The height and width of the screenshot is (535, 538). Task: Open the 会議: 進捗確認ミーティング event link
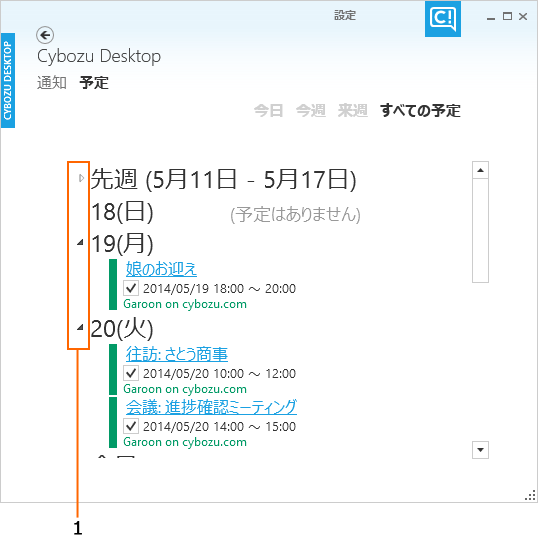pyautogui.click(x=211, y=407)
